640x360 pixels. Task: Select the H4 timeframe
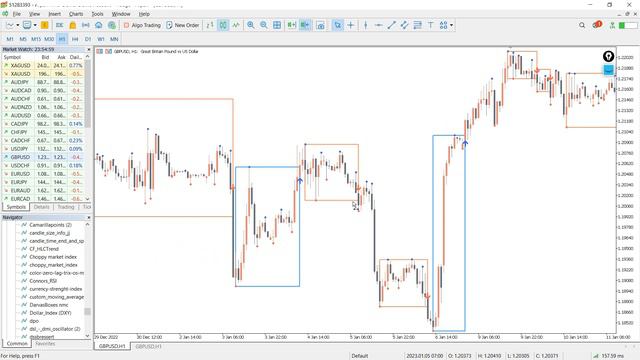(x=75, y=39)
